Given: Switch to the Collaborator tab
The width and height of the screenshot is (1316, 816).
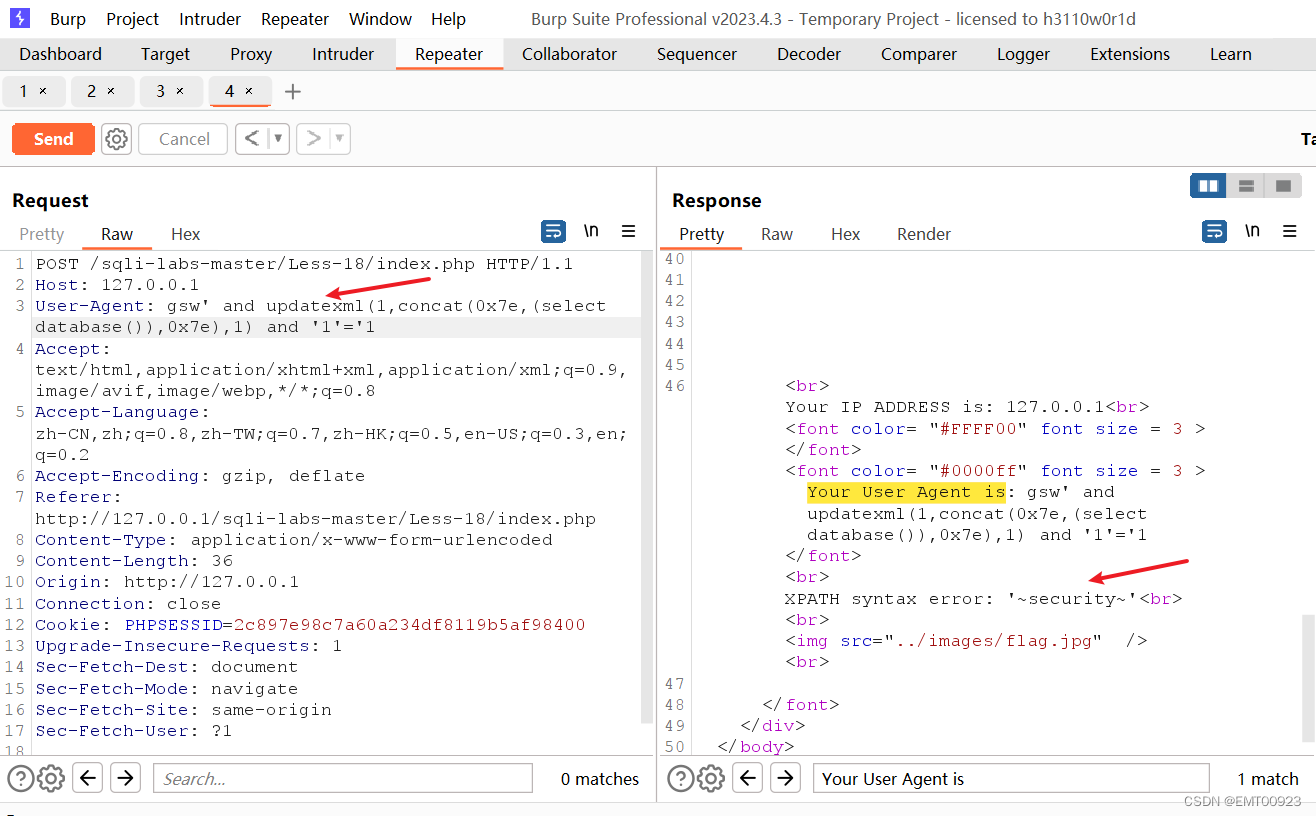Looking at the screenshot, I should [570, 54].
